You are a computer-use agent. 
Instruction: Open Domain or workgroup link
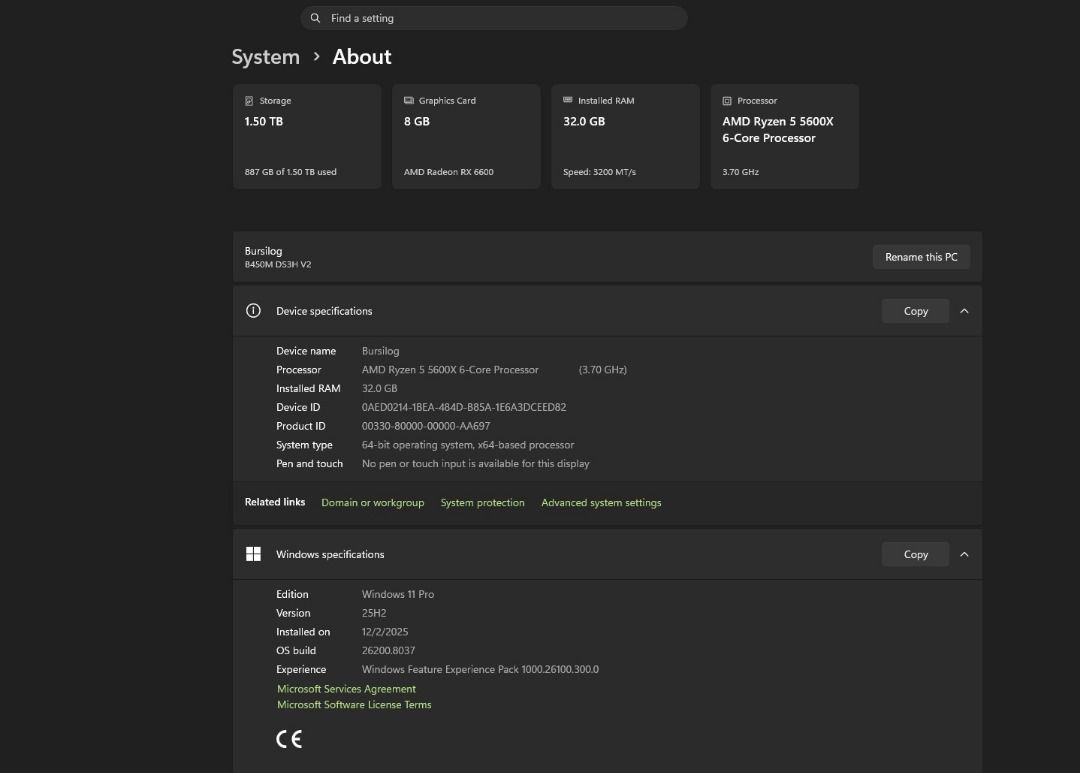(x=373, y=502)
